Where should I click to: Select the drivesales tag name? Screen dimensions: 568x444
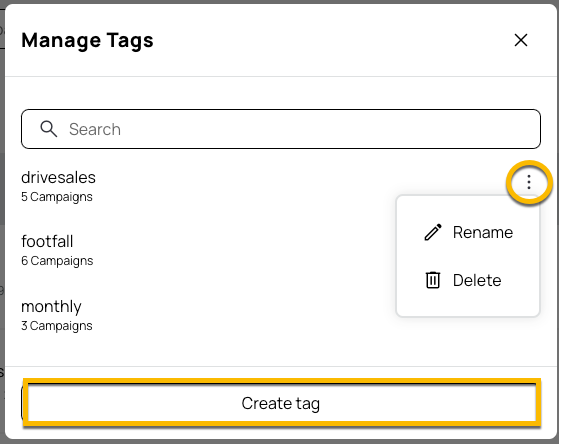click(x=58, y=177)
